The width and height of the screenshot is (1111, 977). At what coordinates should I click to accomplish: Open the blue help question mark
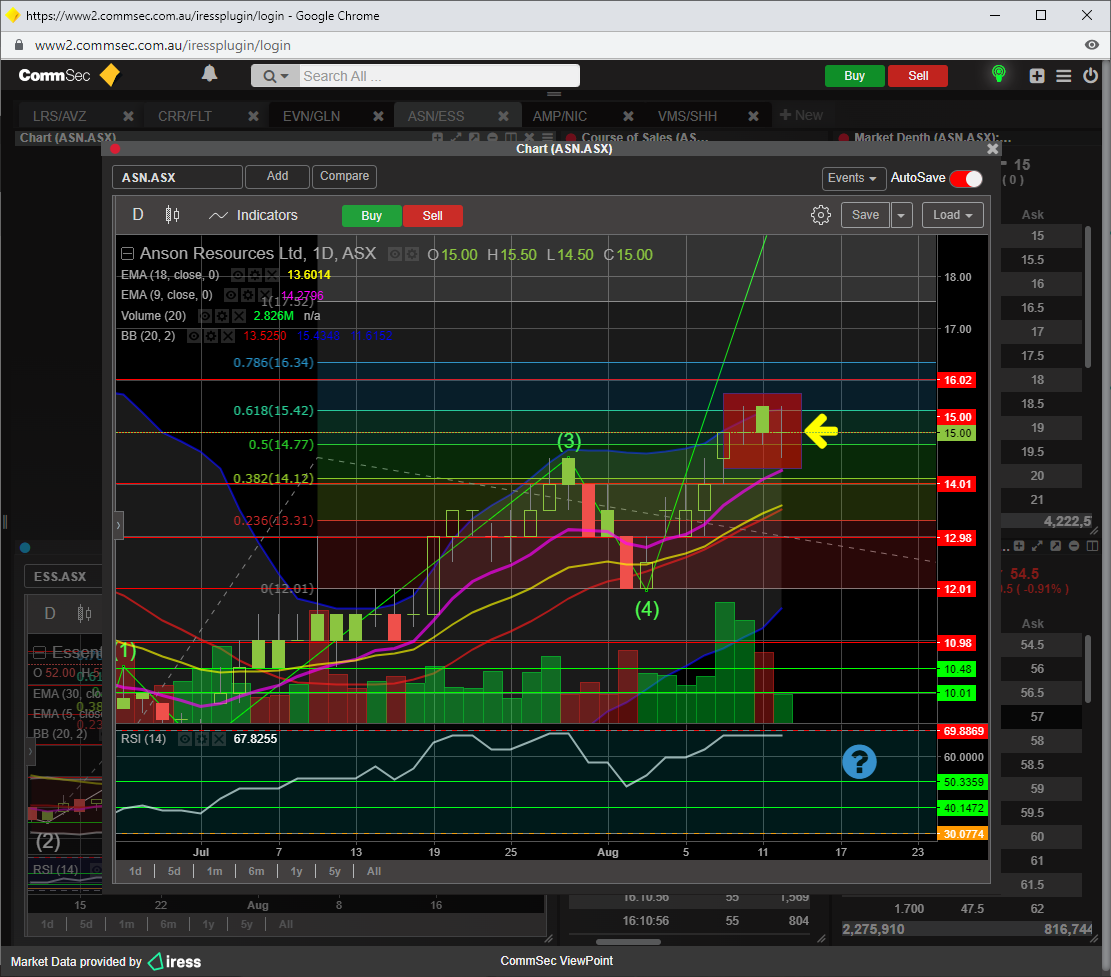[x=859, y=762]
